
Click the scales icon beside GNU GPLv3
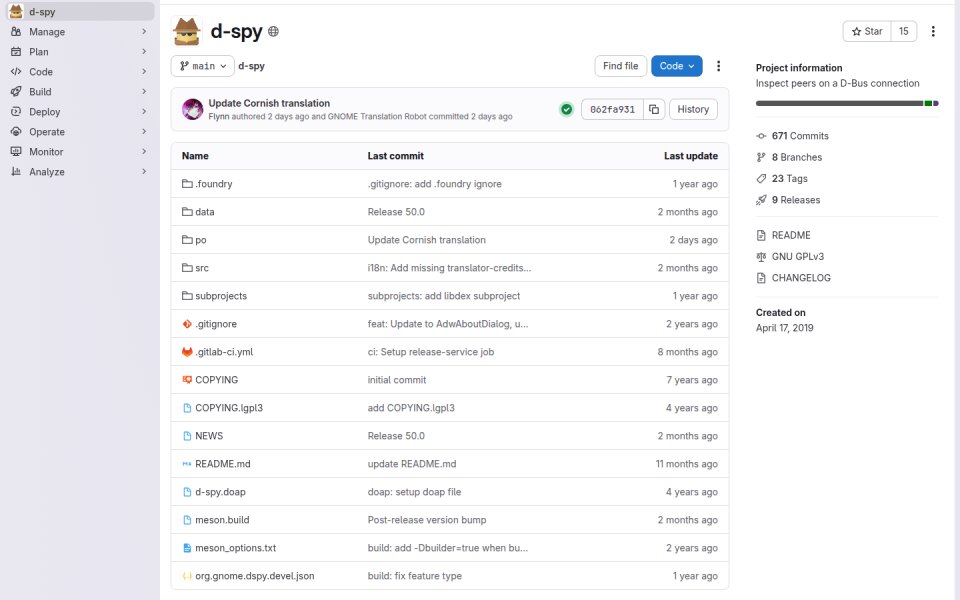(761, 257)
